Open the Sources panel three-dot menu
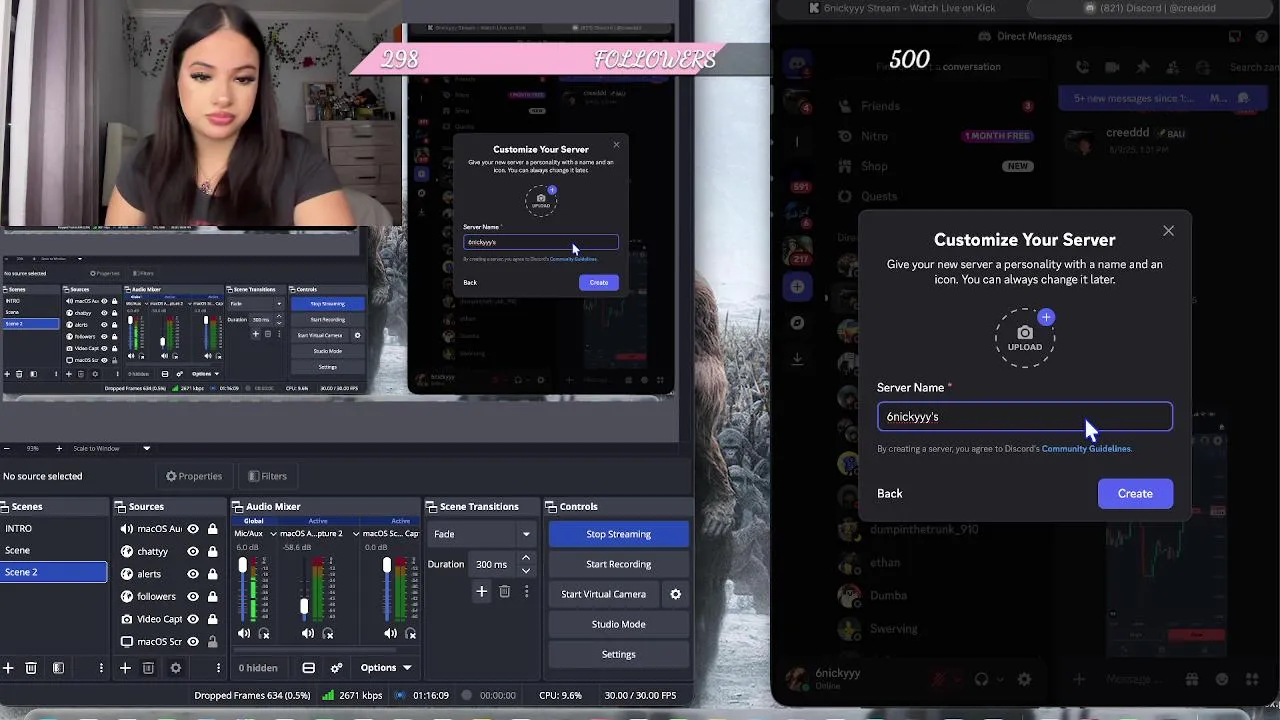Screen dimensions: 1280x720 (x=218, y=668)
